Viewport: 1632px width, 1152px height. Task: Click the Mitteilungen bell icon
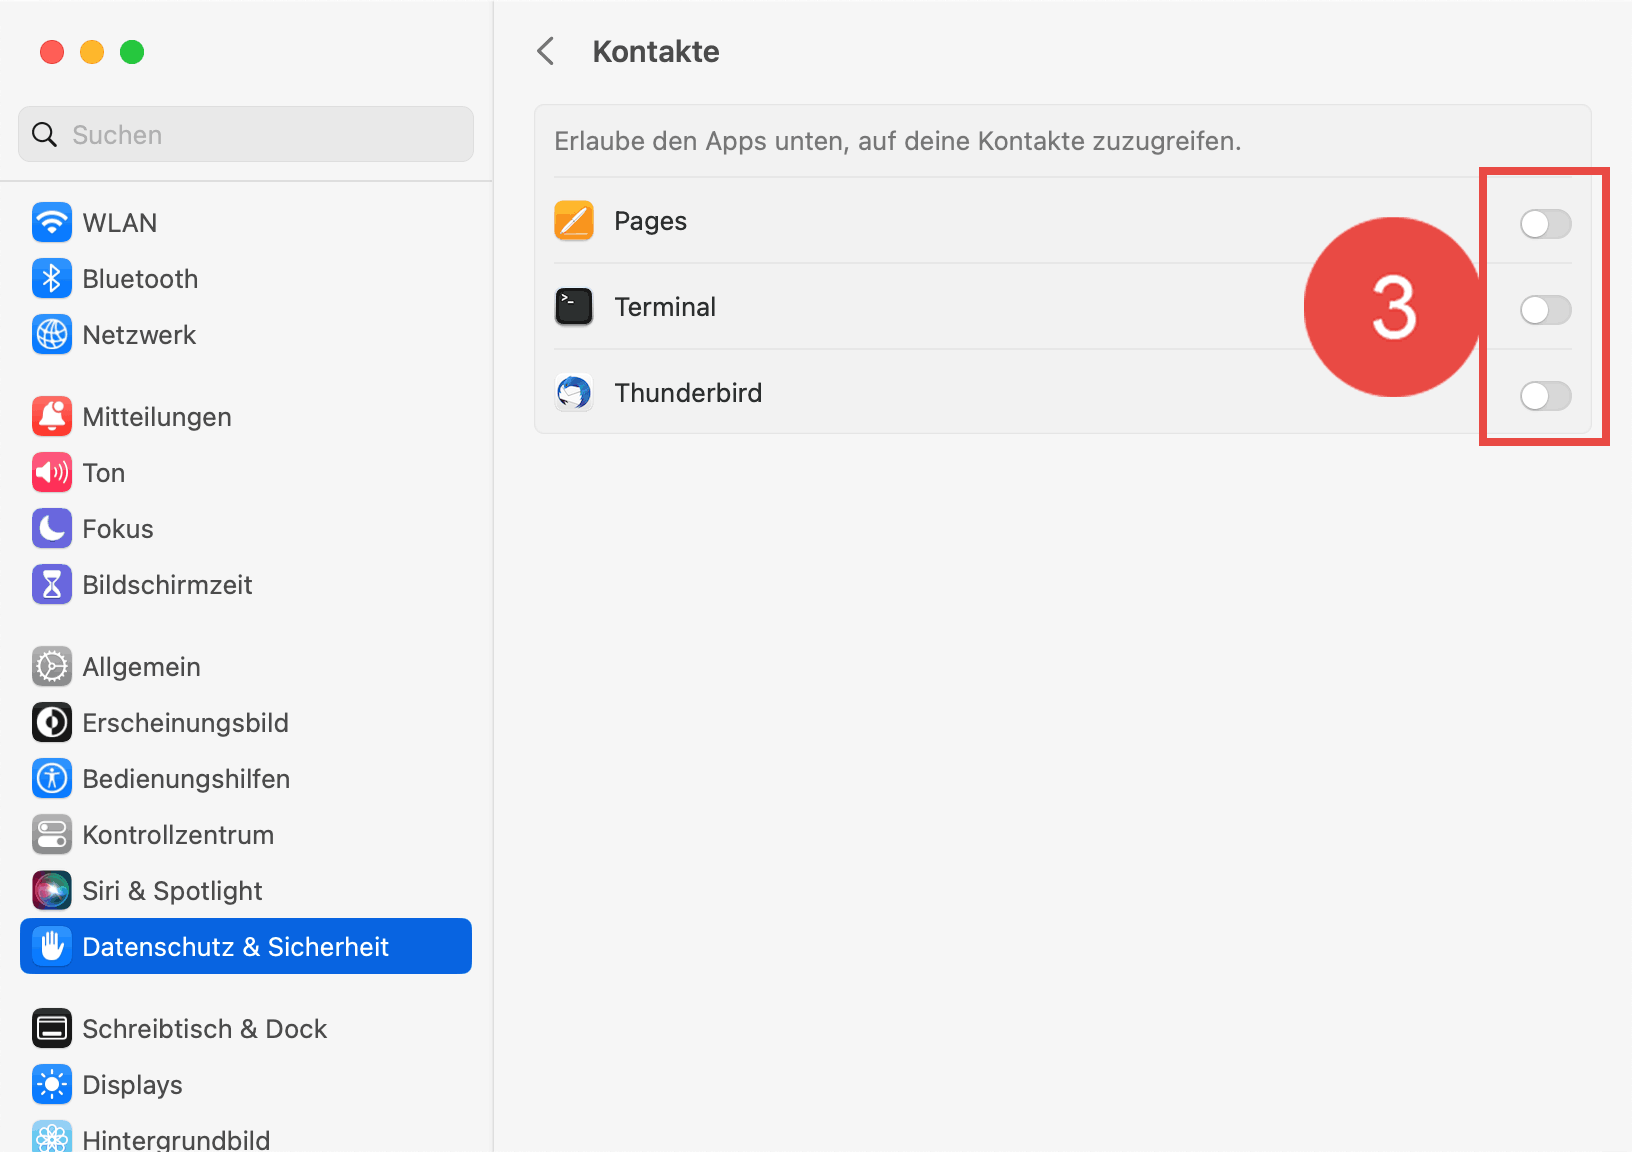(52, 416)
